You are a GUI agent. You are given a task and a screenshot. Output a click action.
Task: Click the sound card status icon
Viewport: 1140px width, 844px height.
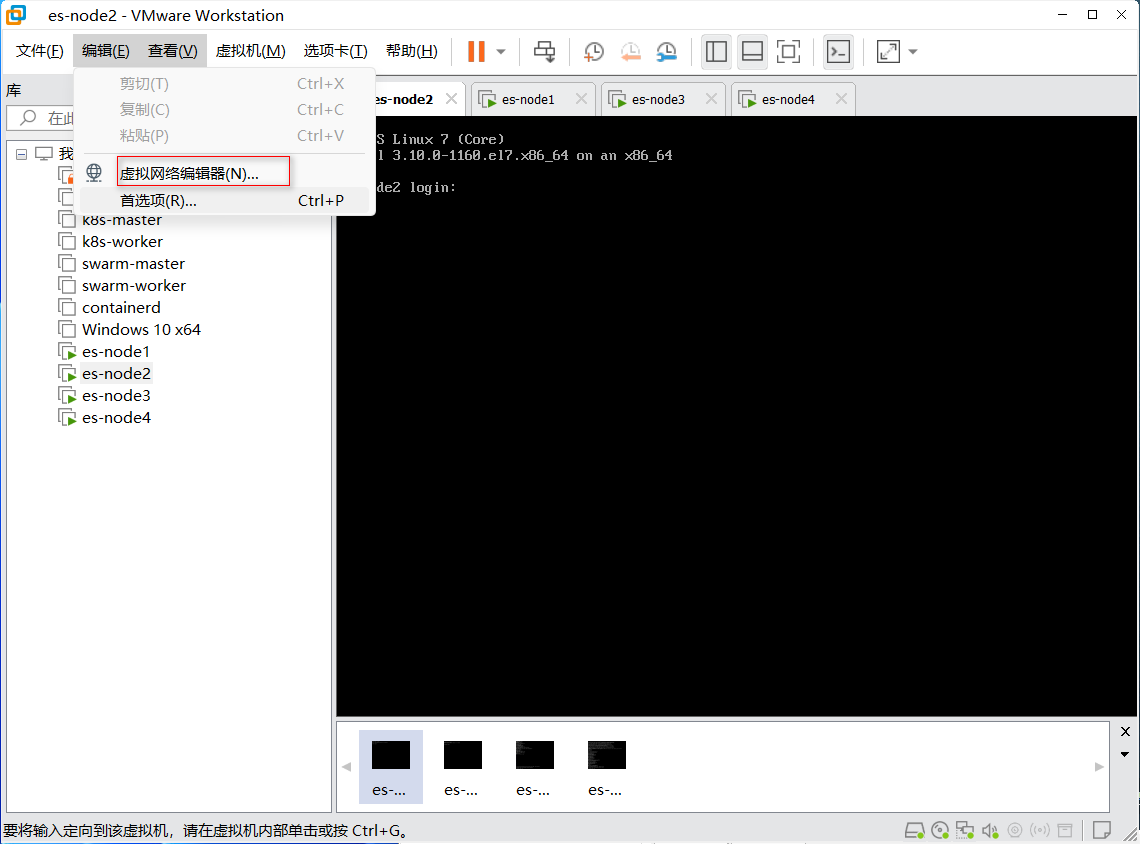990,830
